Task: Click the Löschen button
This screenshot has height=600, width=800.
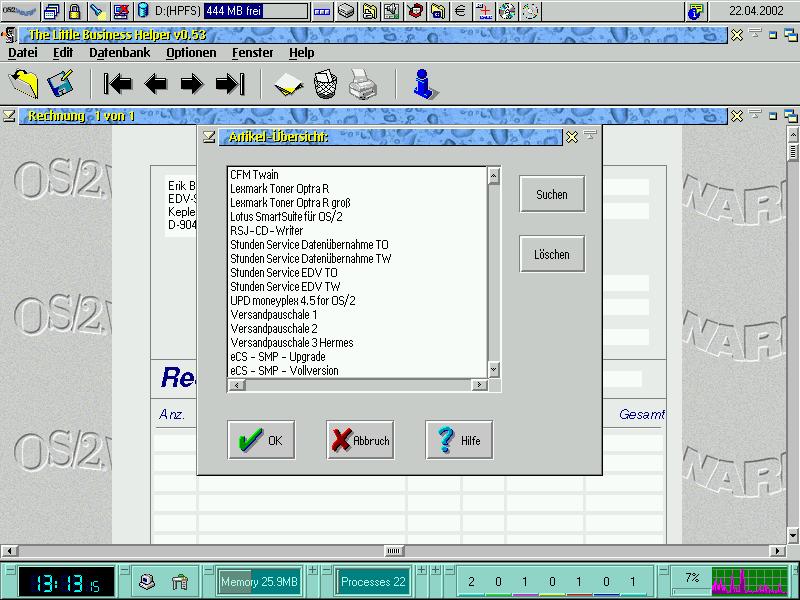Action: click(552, 254)
